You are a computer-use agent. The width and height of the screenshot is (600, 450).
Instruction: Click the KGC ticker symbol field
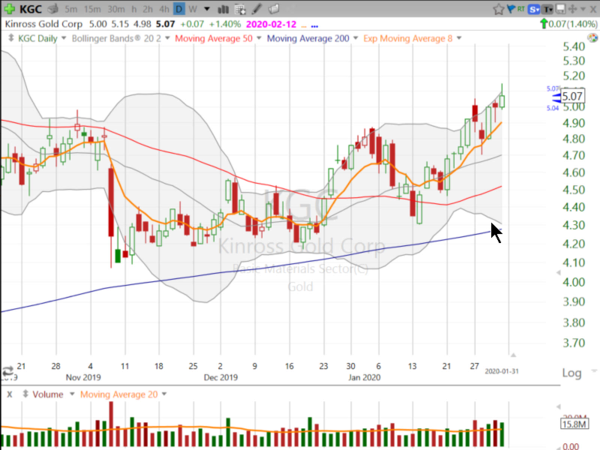(31, 9)
